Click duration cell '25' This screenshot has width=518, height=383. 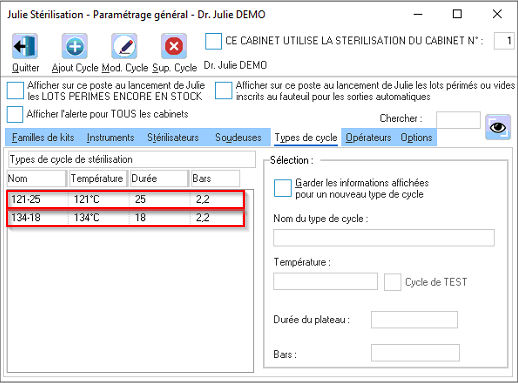140,199
